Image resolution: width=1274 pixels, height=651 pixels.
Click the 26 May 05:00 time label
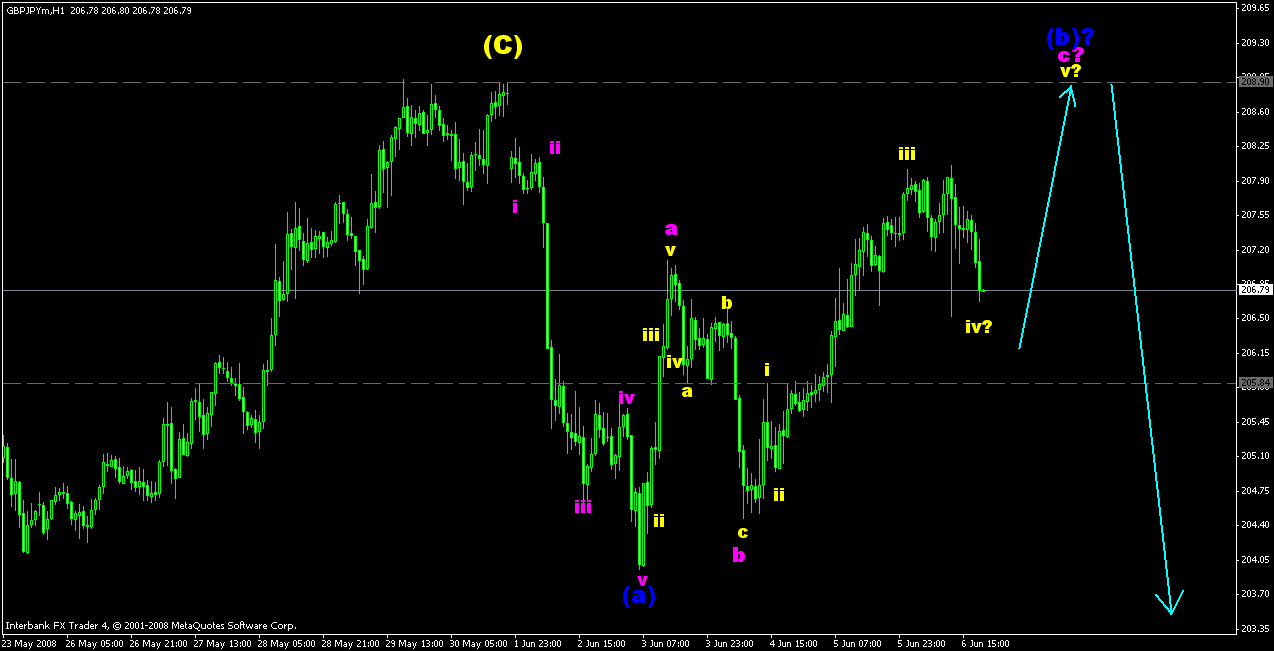click(96, 643)
